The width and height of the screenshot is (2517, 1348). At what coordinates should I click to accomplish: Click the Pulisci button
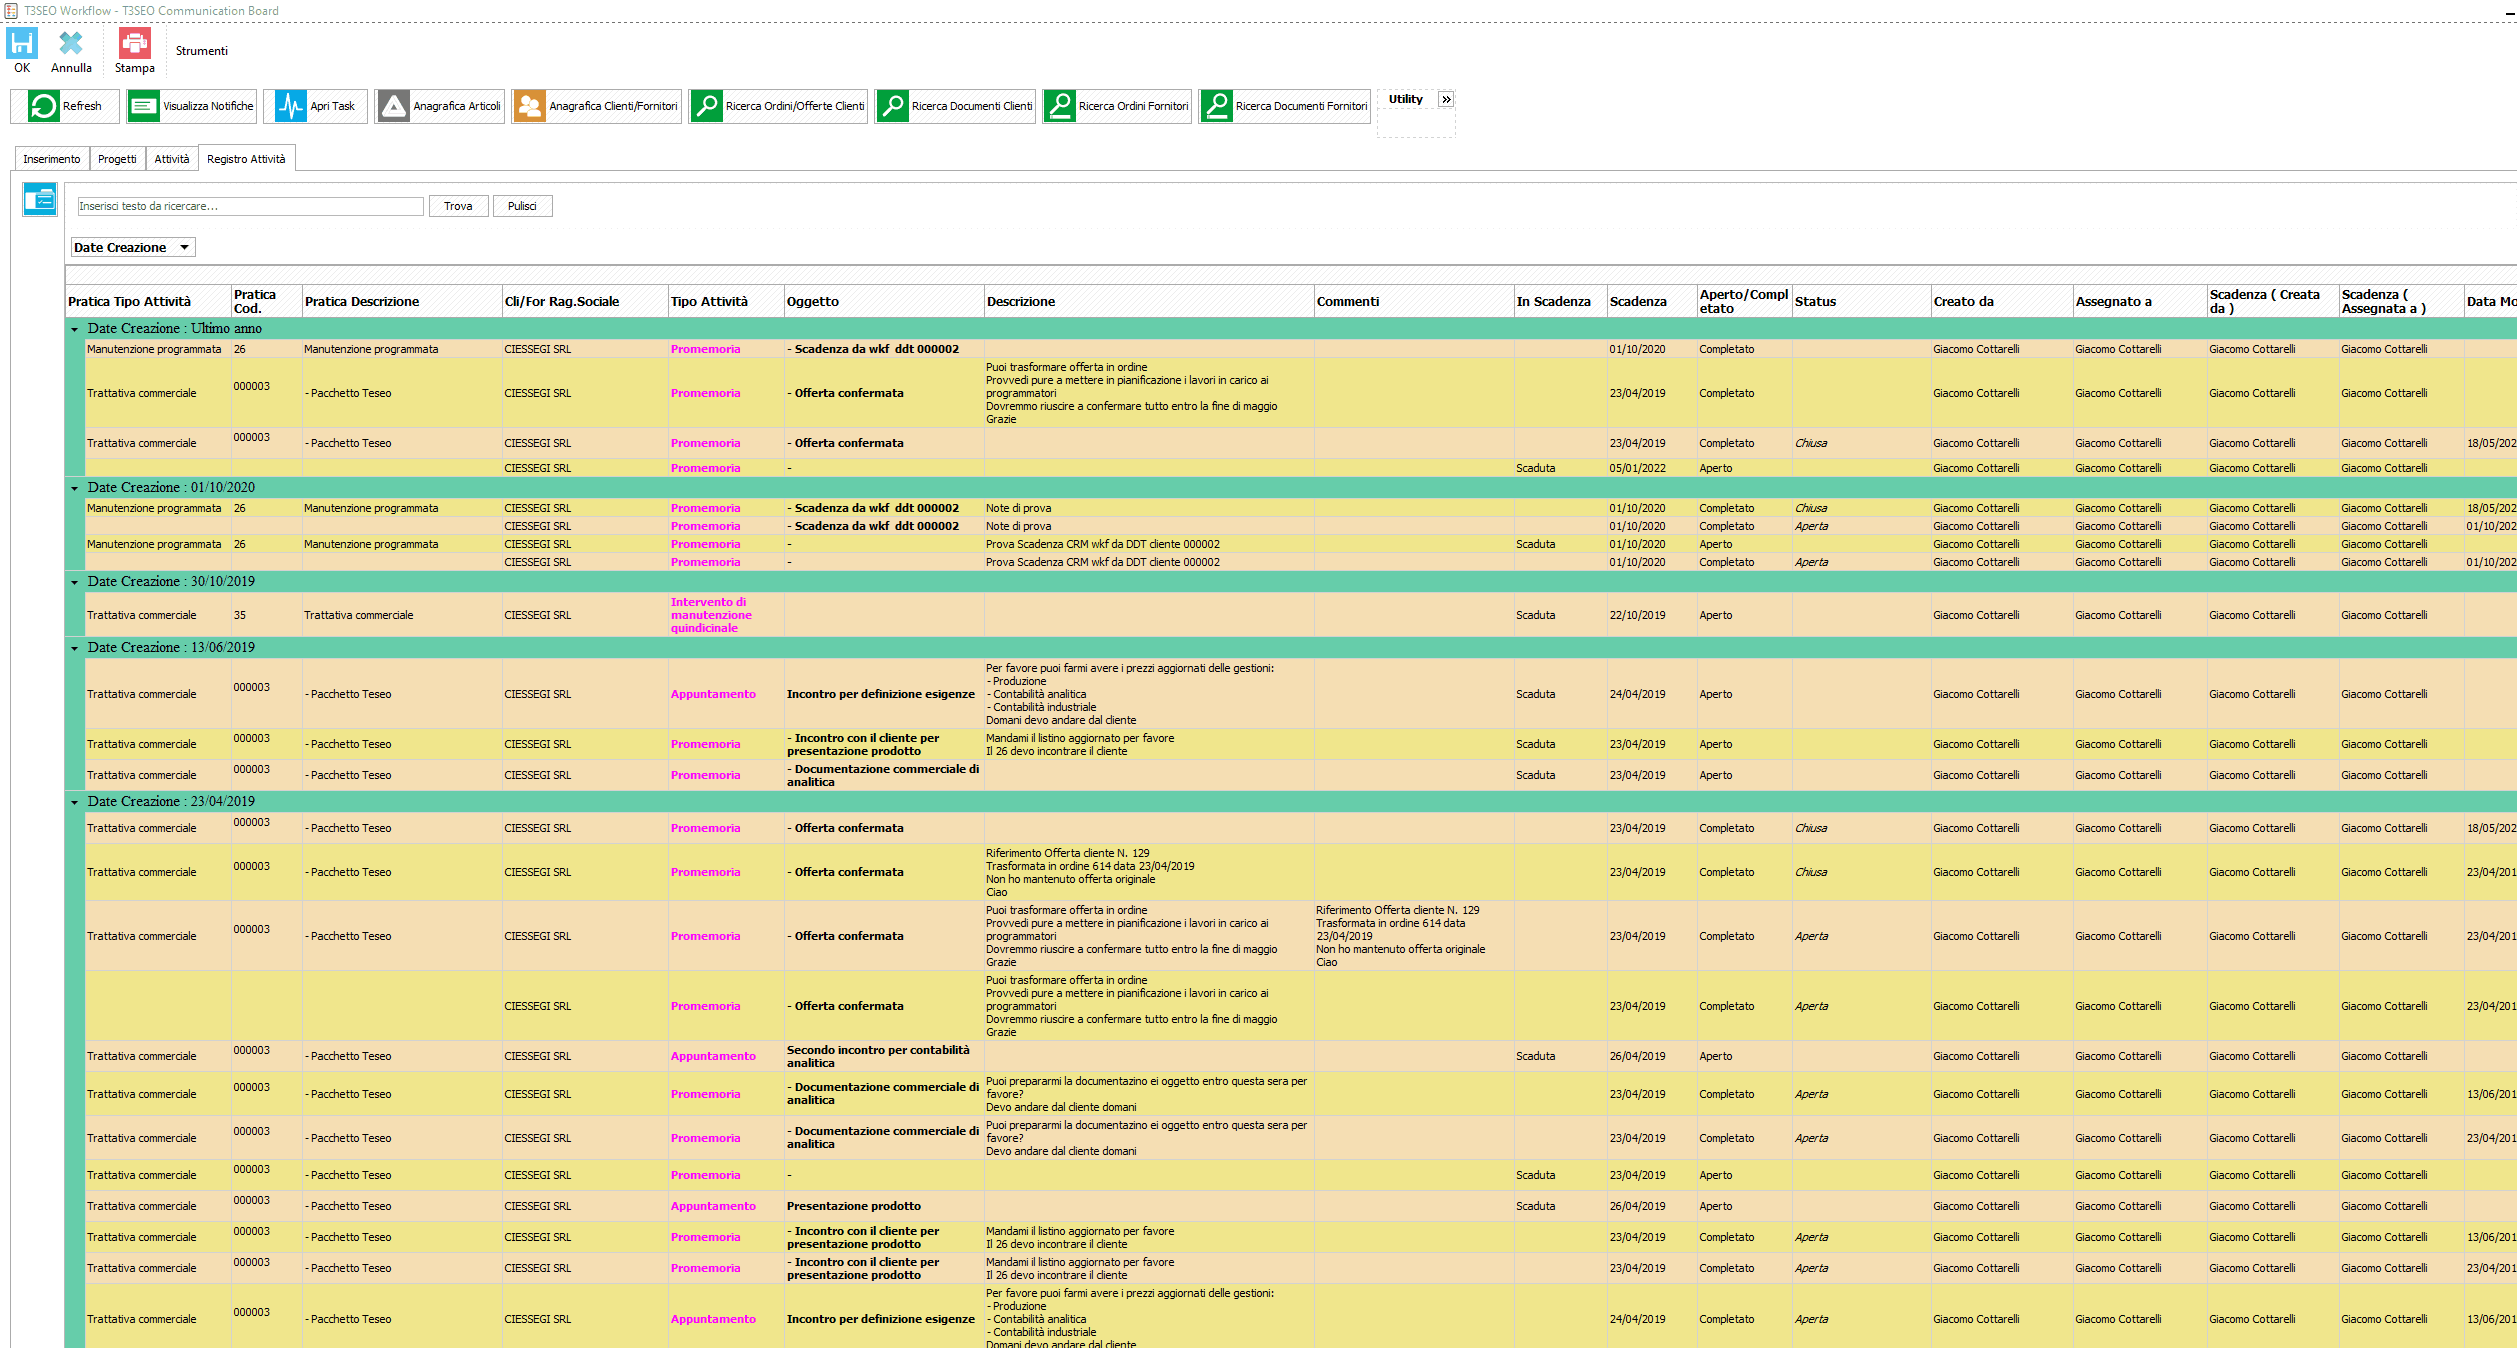522,206
